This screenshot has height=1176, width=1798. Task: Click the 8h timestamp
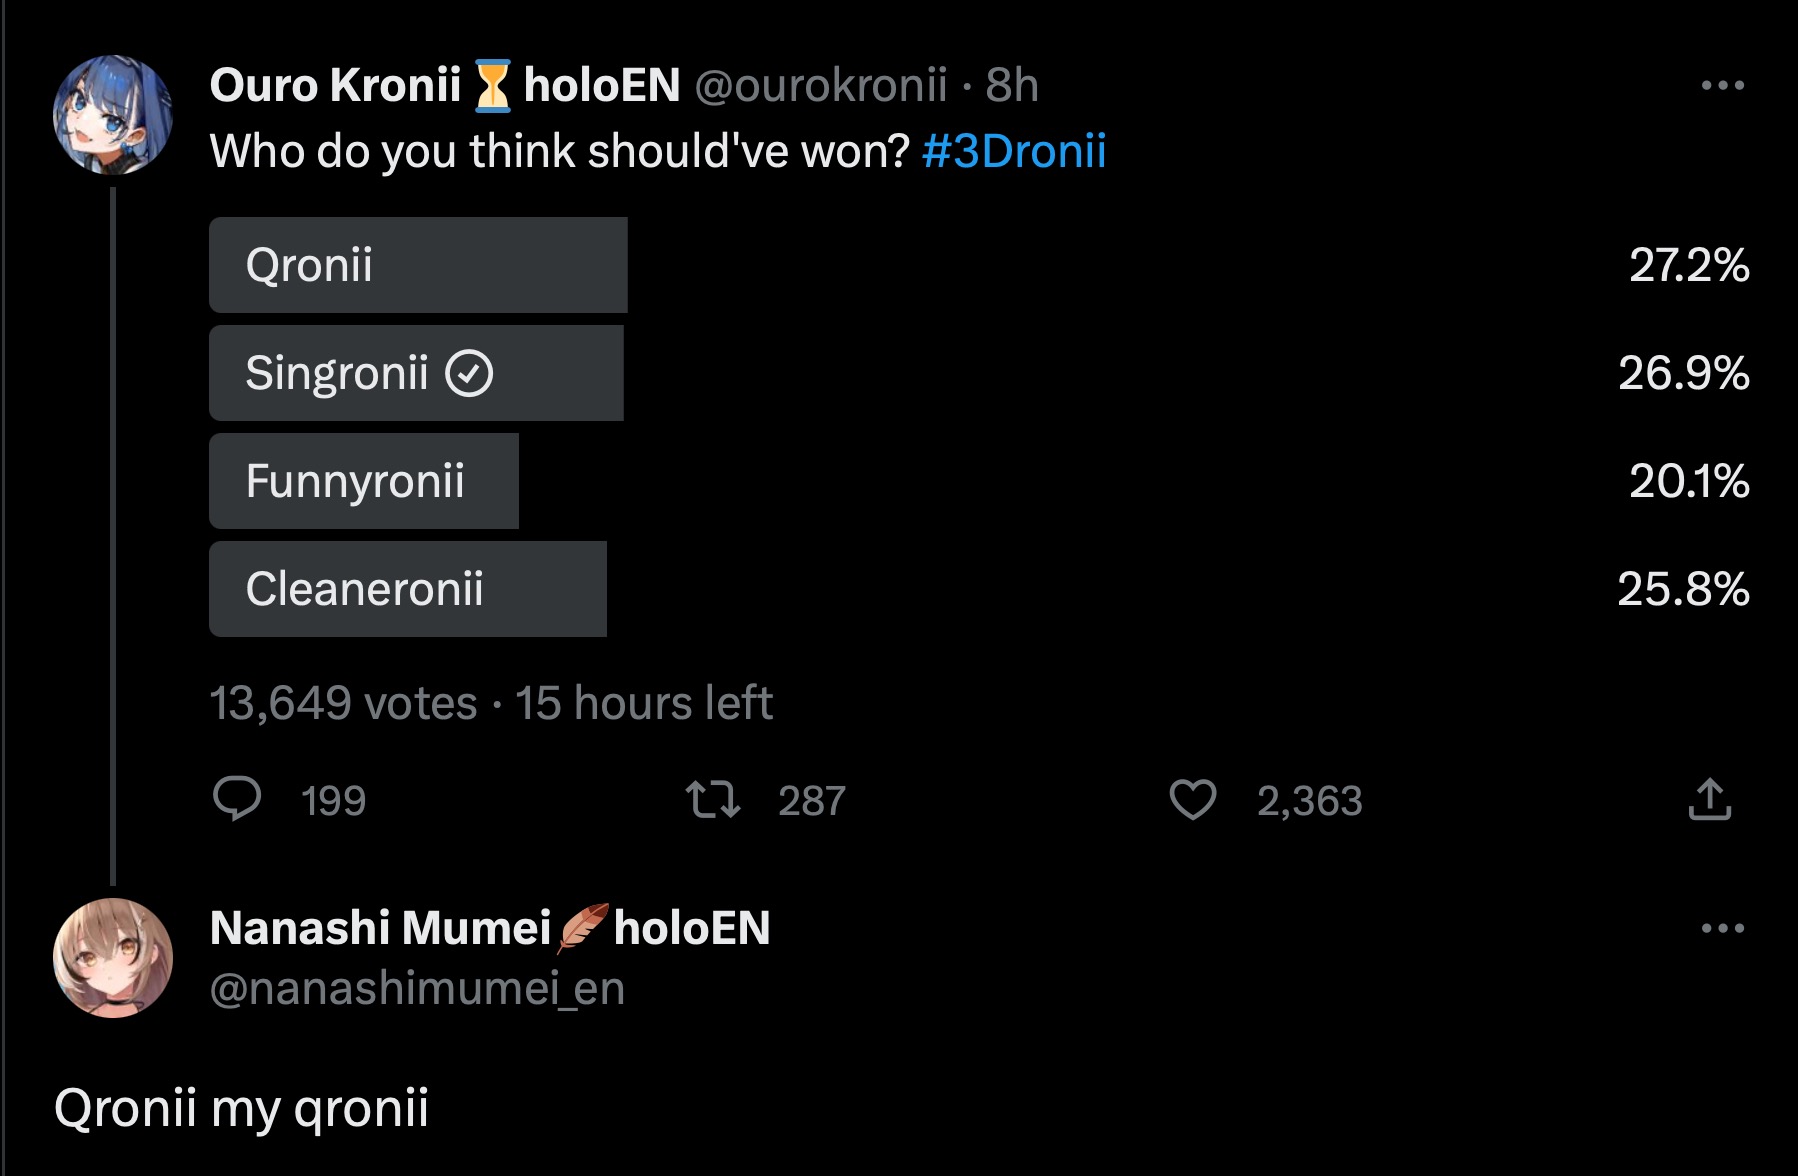[x=1012, y=85]
